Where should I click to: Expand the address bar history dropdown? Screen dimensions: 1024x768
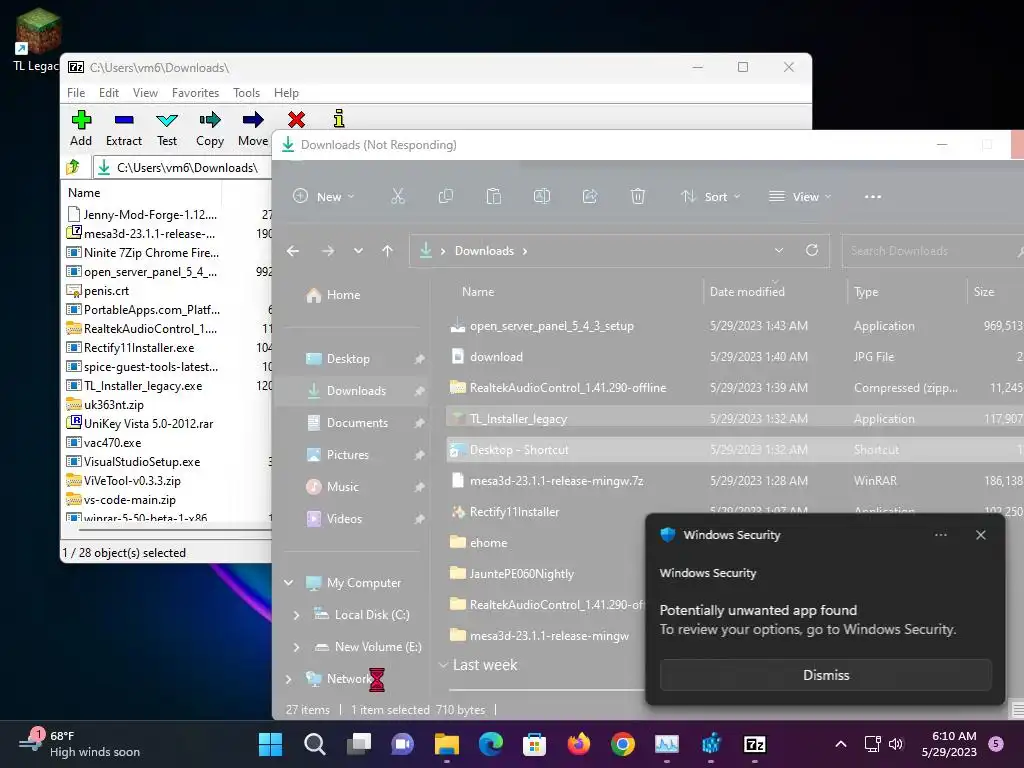click(778, 250)
